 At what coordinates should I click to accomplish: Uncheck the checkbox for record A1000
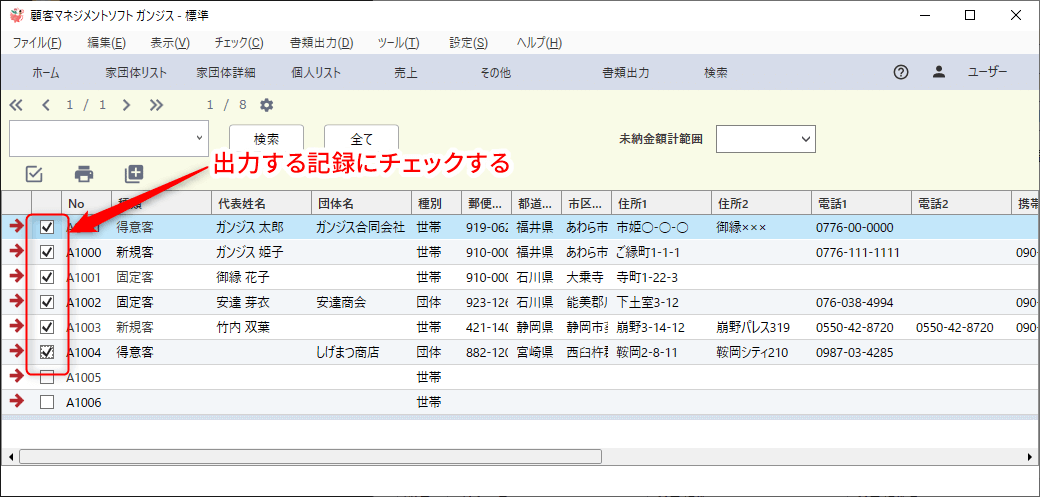tap(47, 252)
